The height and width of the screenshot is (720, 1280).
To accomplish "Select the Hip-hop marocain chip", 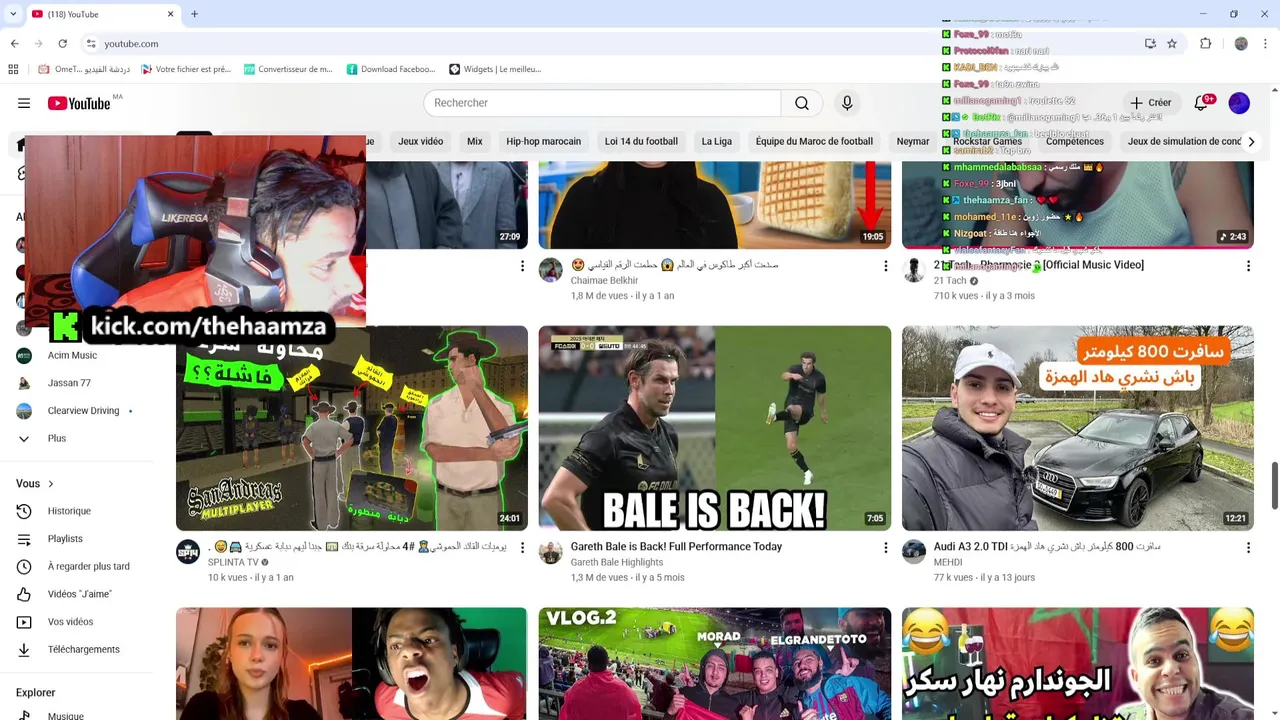I will [543, 141].
